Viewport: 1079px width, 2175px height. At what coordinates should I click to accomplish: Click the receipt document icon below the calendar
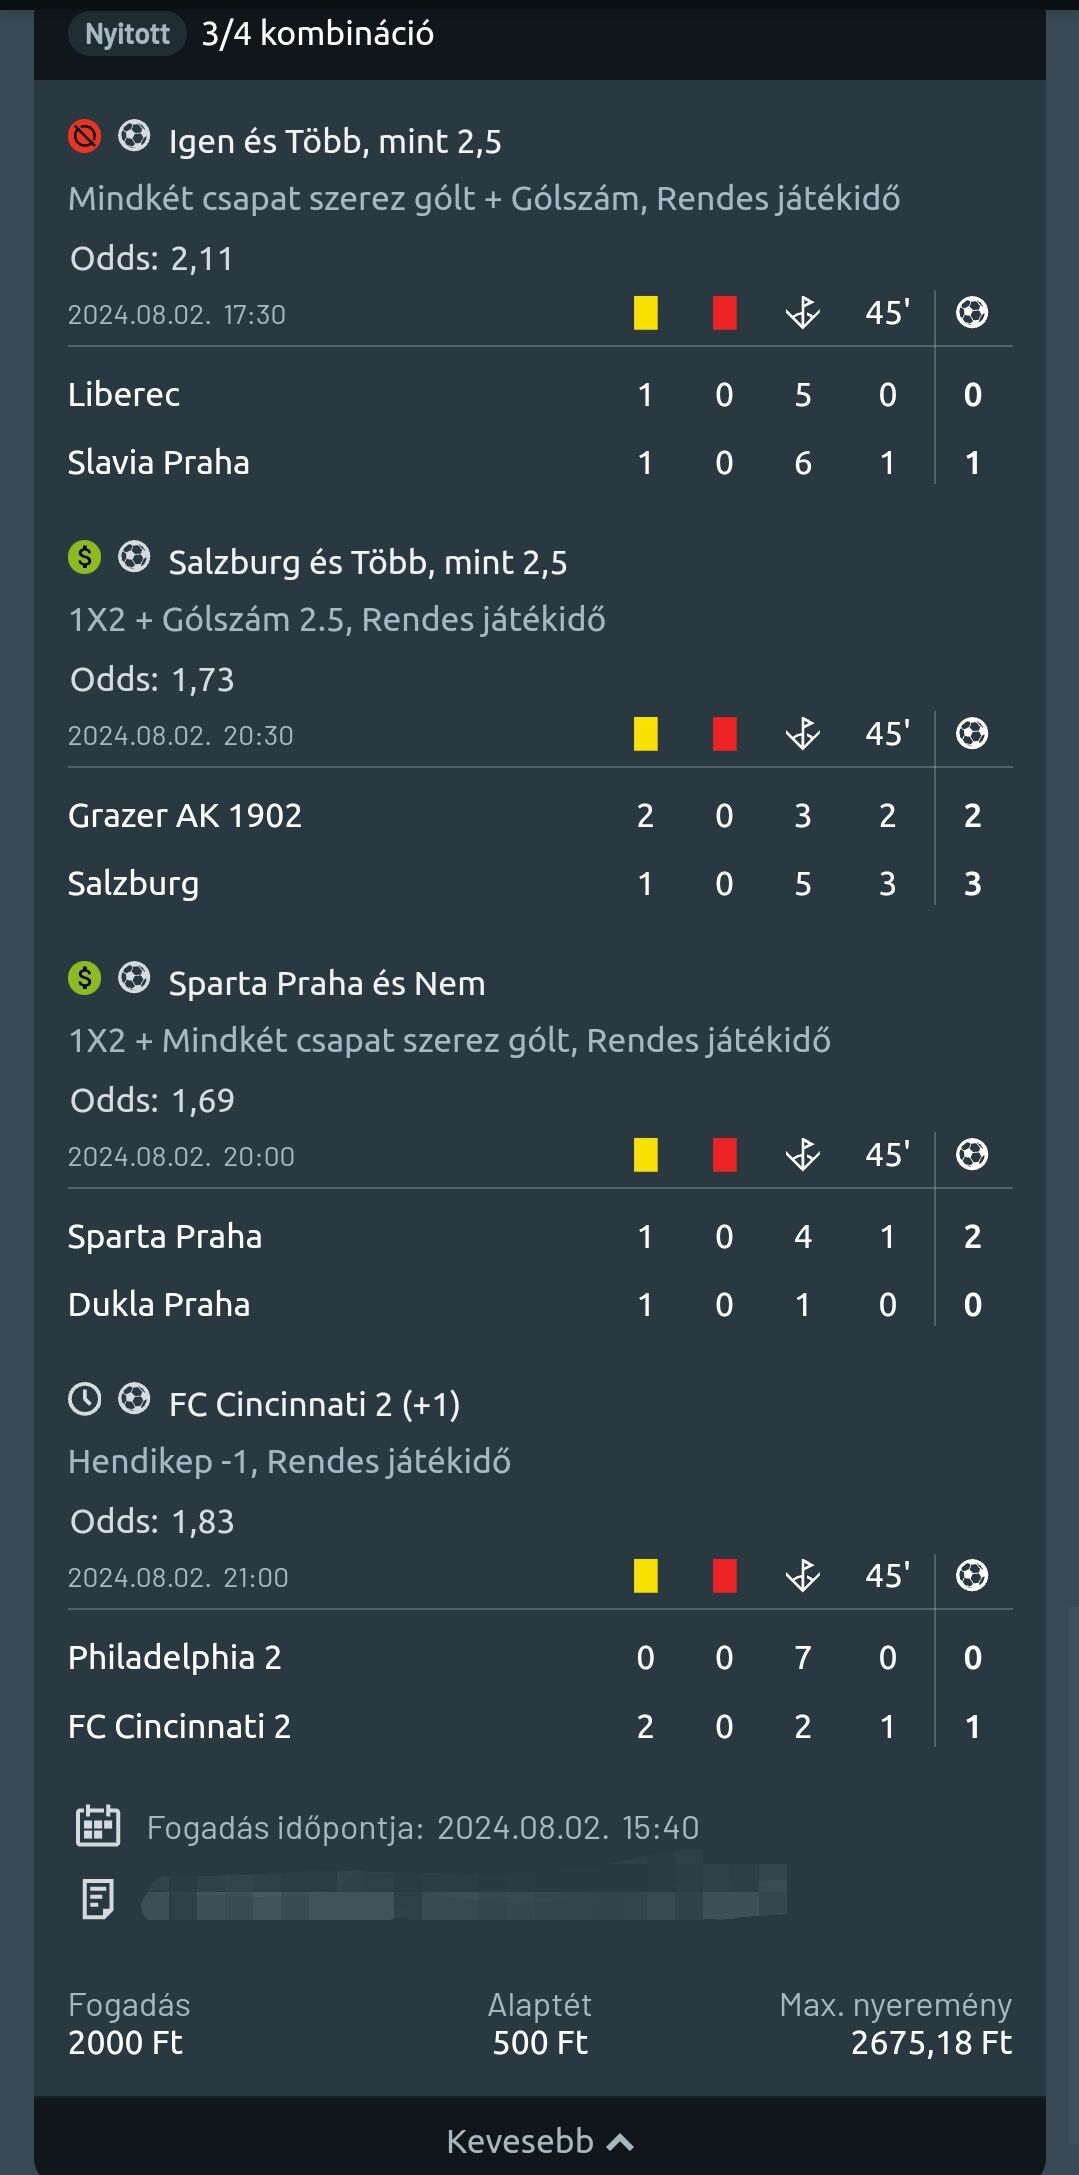(x=97, y=1898)
